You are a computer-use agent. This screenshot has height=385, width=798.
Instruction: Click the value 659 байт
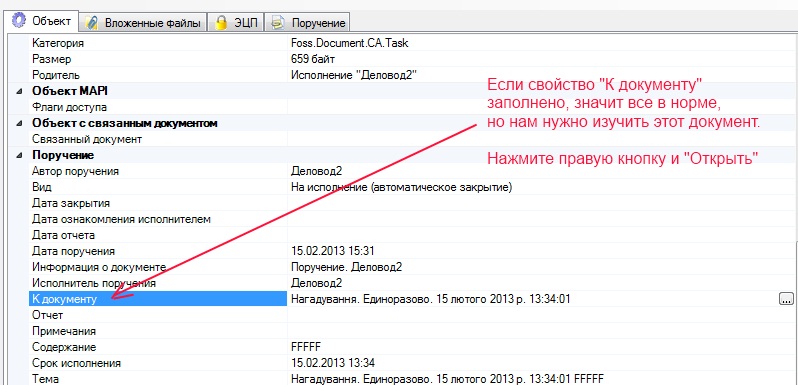(313, 59)
